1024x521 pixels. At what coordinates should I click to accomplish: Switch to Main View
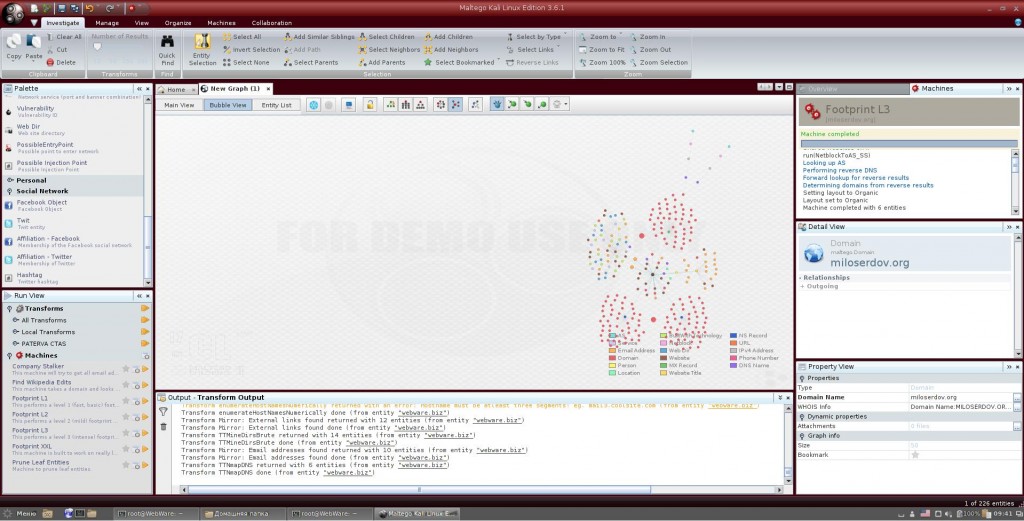tap(179, 105)
